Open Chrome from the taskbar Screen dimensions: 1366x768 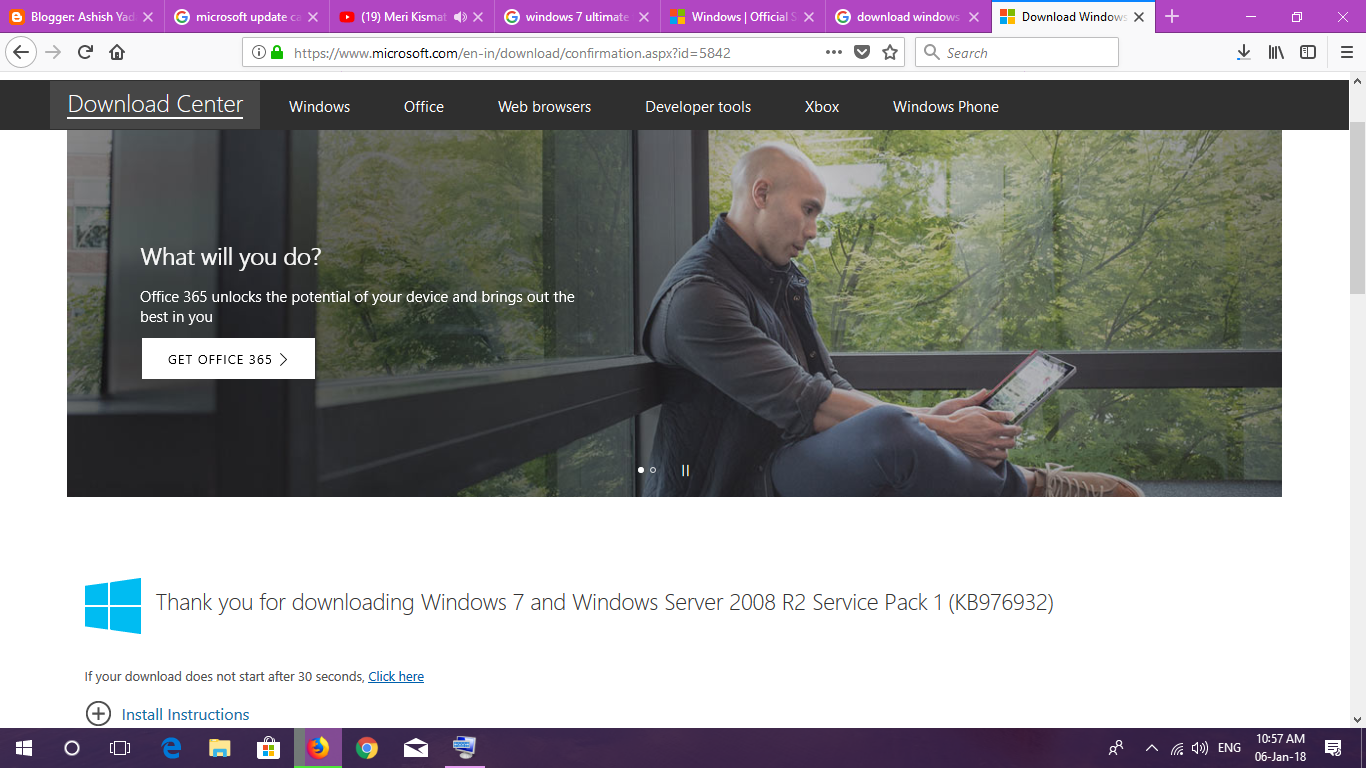pos(367,748)
